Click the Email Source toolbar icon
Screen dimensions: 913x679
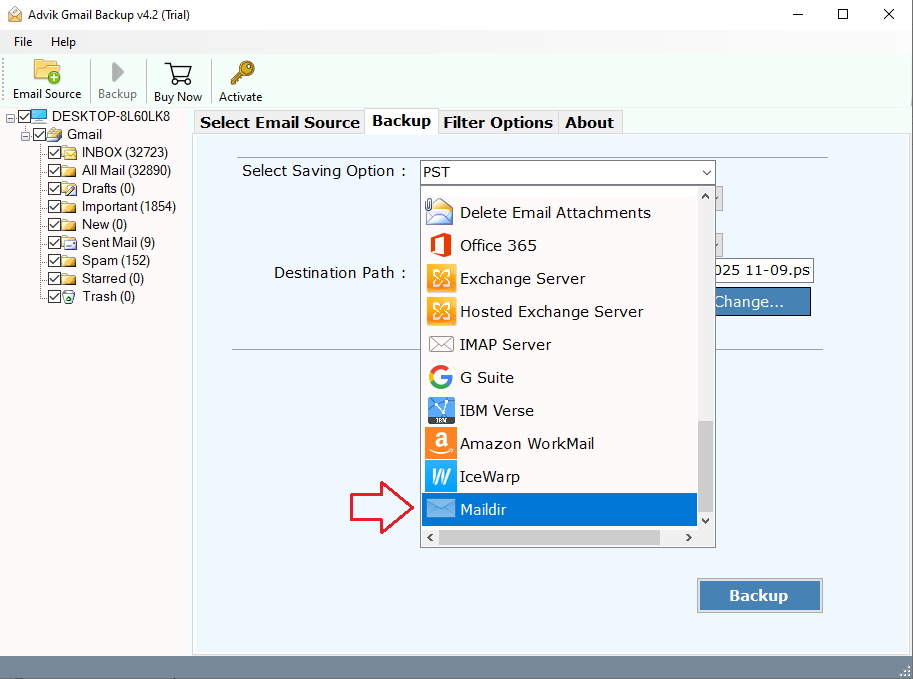click(47, 72)
